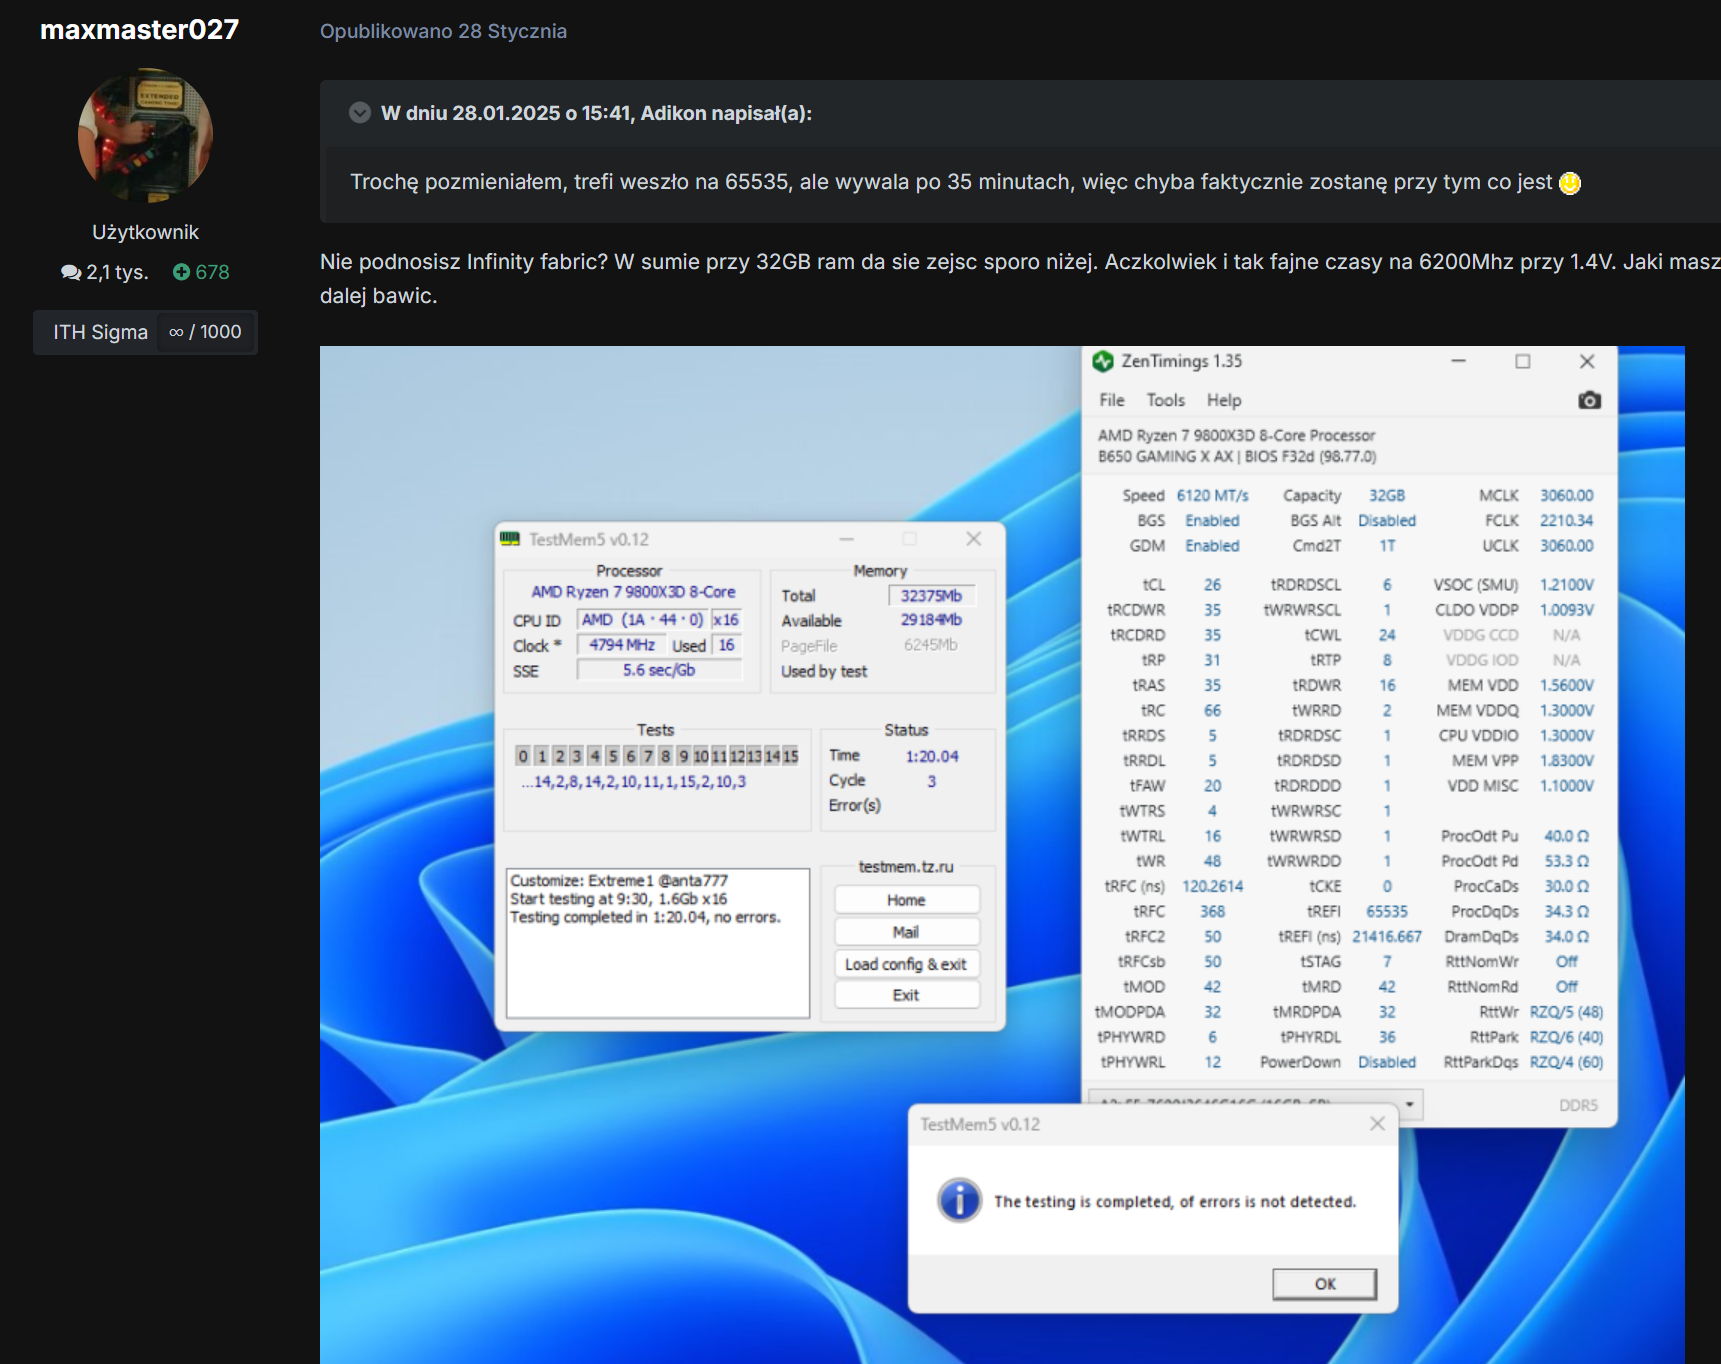Click the Użytkownik role label
1721x1364 pixels.
[x=145, y=232]
